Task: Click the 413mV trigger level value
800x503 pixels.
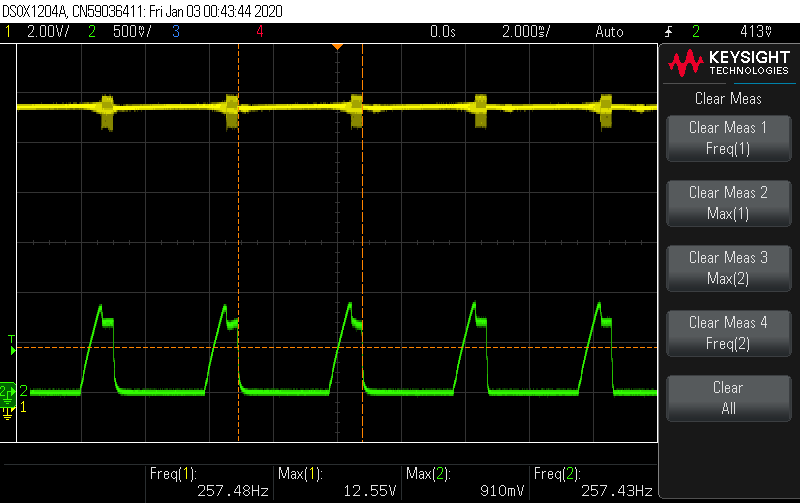Action: pos(756,32)
